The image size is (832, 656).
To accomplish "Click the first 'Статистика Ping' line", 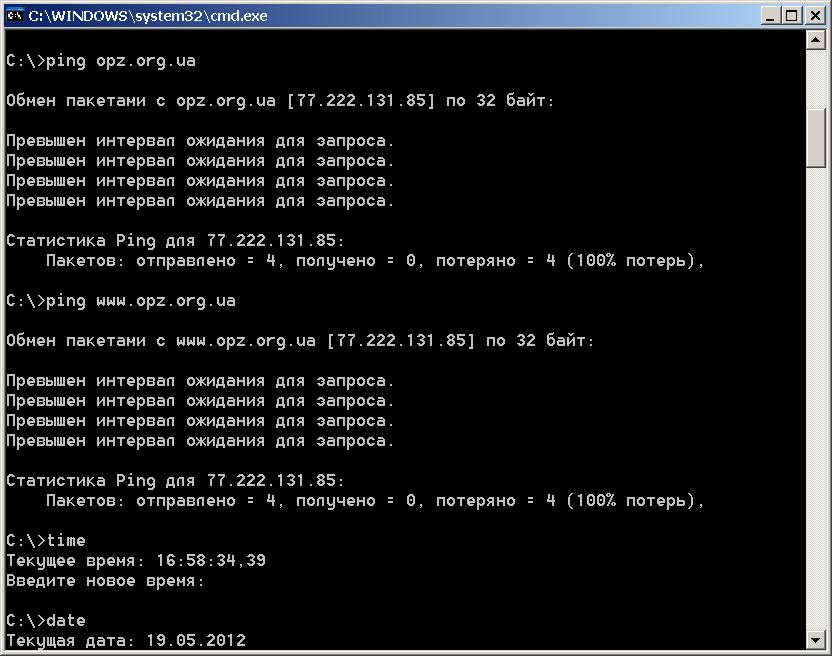I will (x=175, y=241).
